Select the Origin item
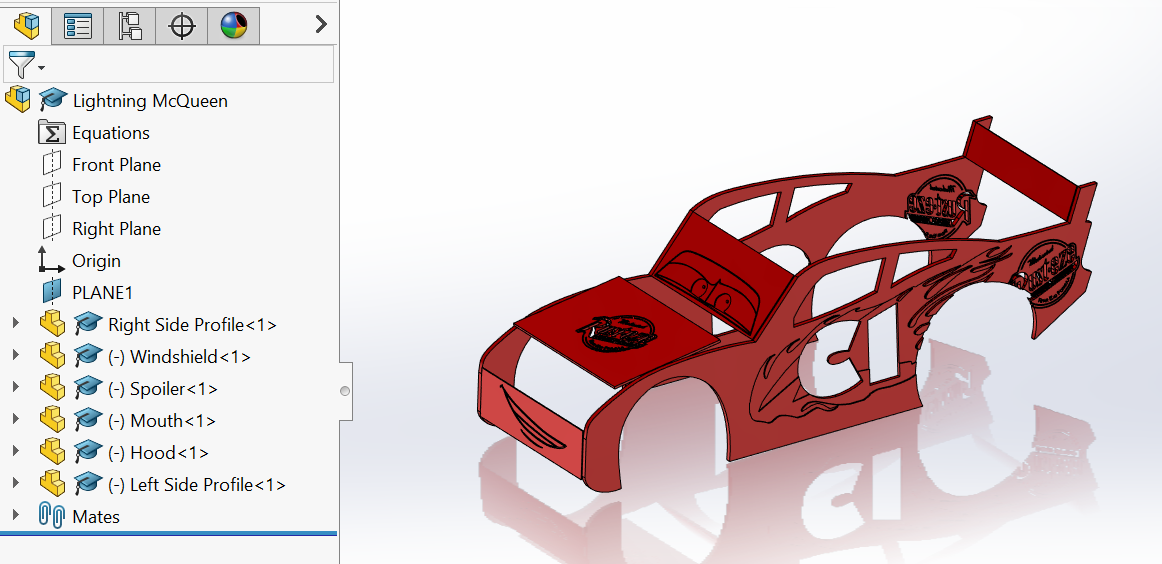Screen dimensions: 1162x564 coord(96,261)
